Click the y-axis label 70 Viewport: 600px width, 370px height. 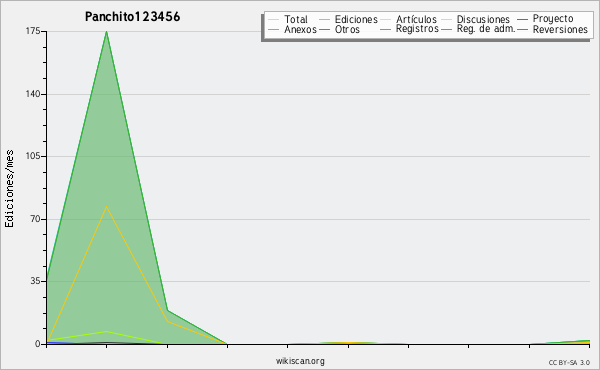click(x=35, y=219)
